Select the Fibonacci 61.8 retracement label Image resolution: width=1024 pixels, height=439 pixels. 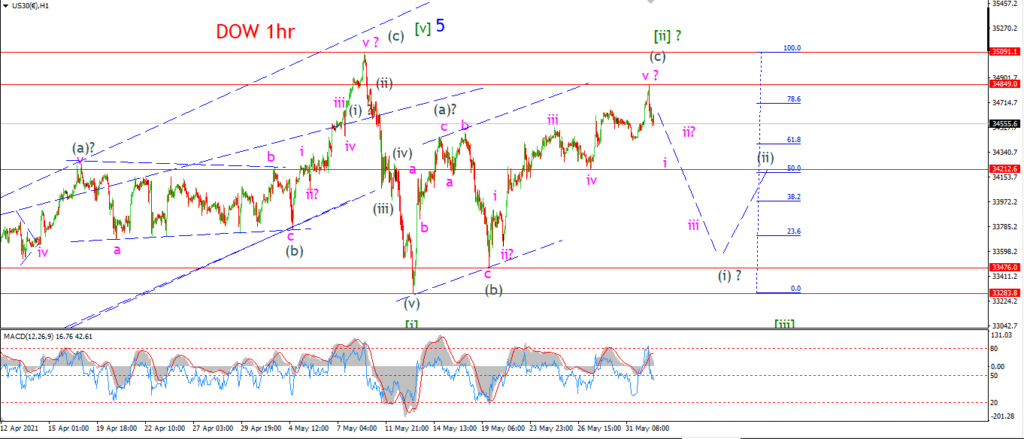794,140
